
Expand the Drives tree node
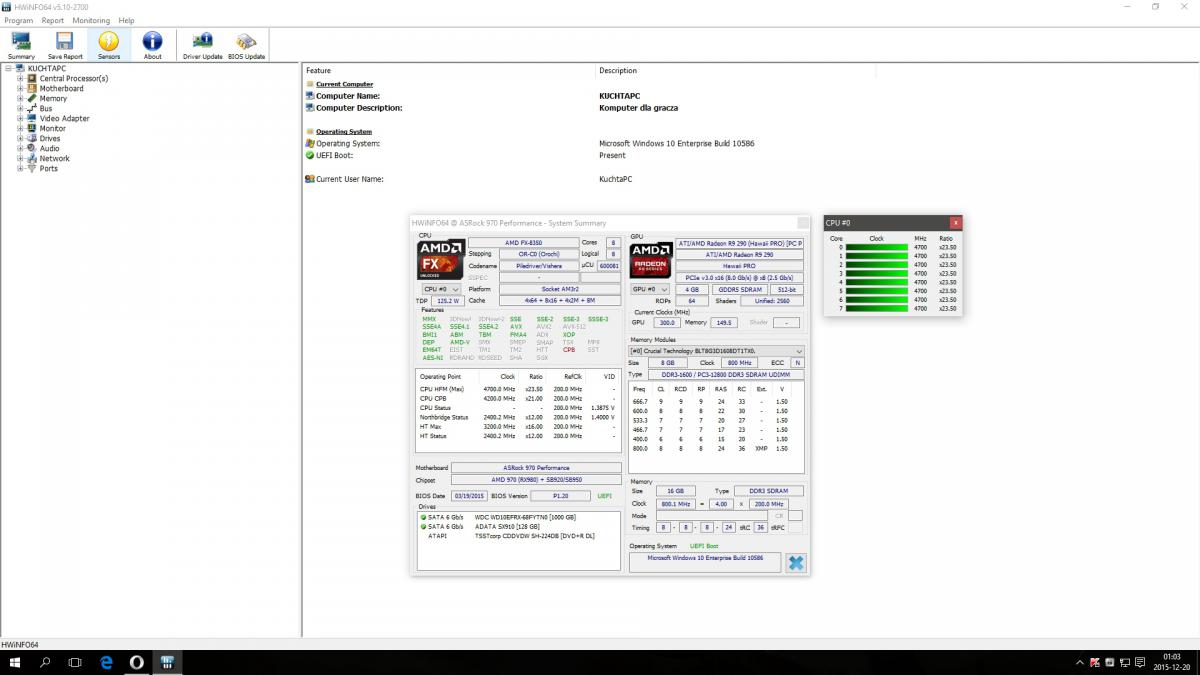20,138
